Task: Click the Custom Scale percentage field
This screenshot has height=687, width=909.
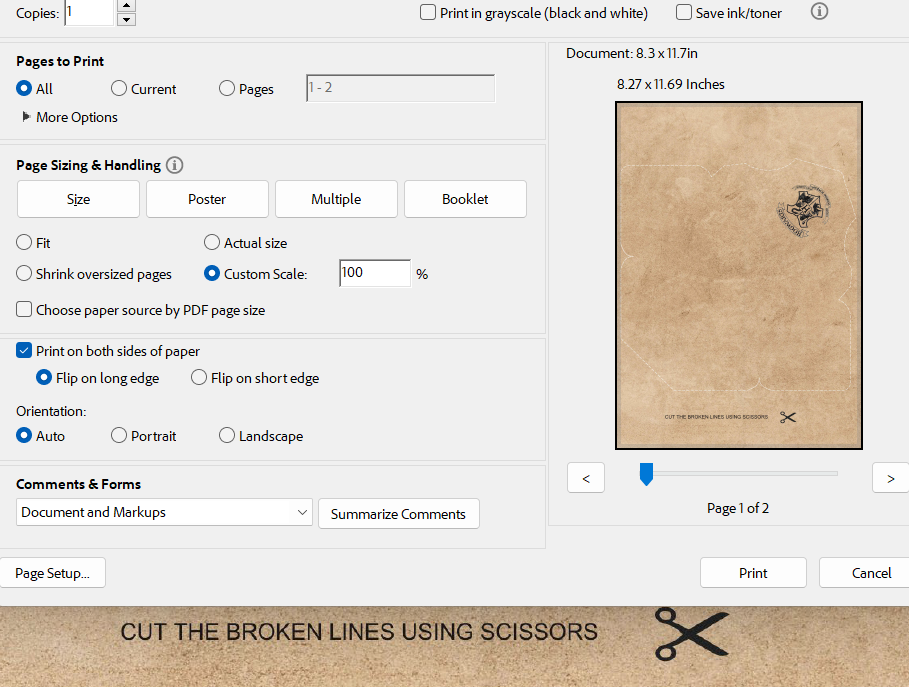Action: (x=374, y=273)
